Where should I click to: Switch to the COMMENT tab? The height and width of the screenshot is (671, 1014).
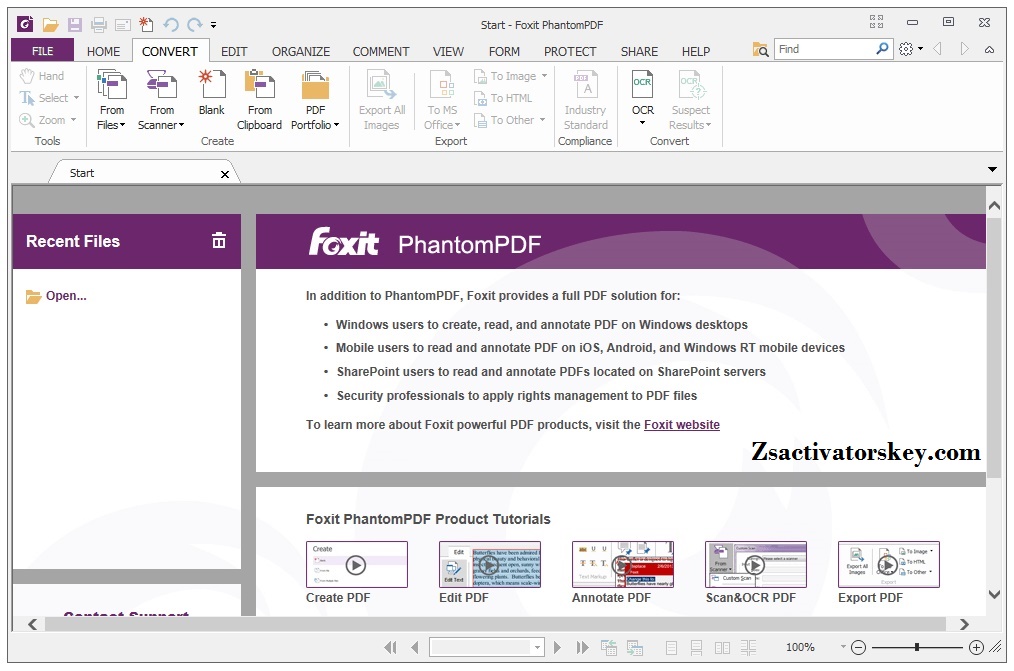tap(381, 51)
